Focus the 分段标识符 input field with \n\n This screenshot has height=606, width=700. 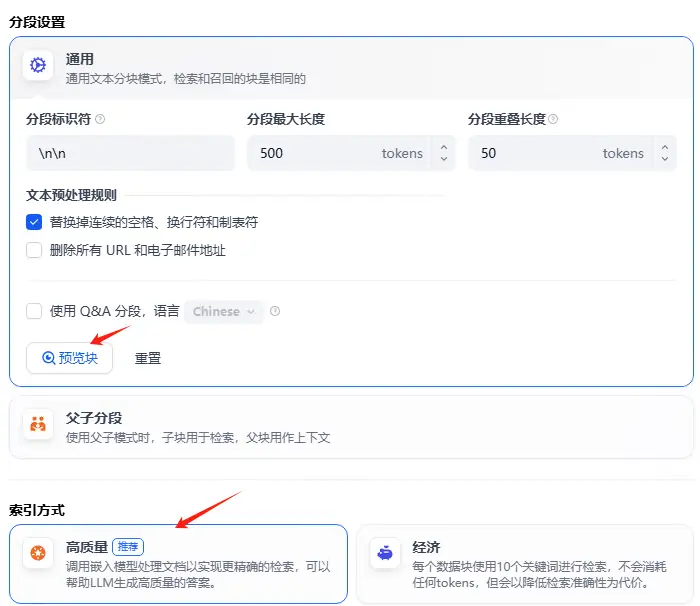pyautogui.click(x=130, y=153)
